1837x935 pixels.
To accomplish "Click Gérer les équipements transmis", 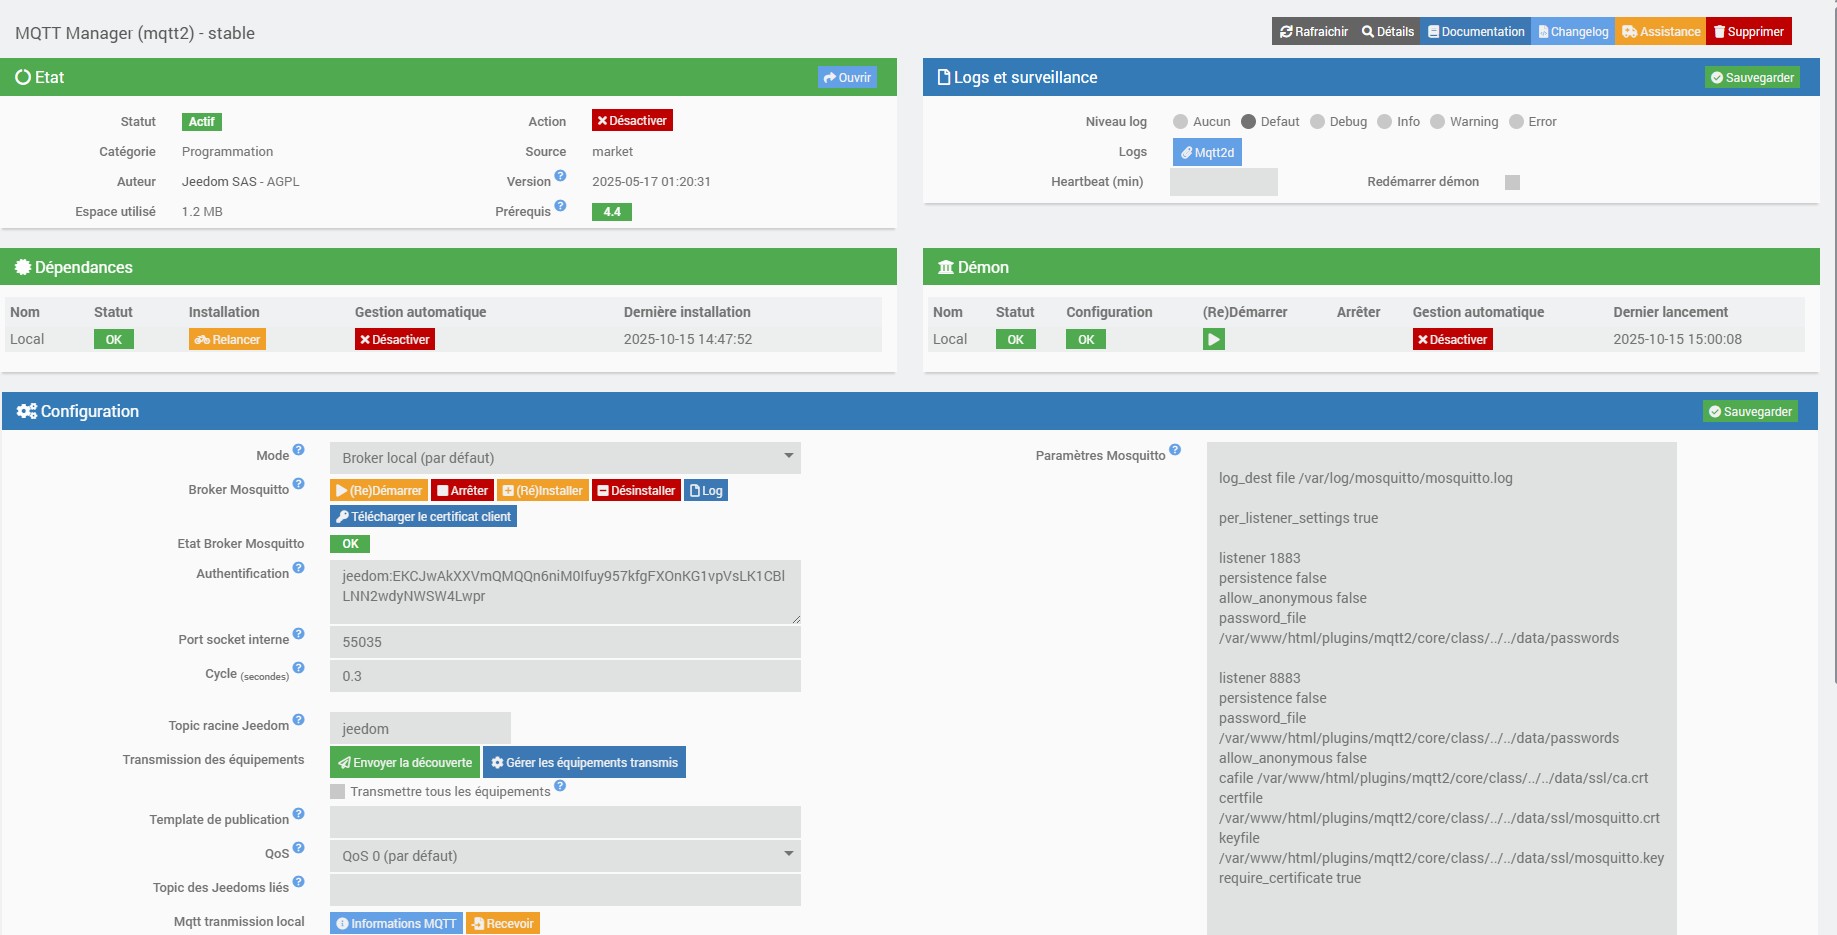I will (584, 762).
